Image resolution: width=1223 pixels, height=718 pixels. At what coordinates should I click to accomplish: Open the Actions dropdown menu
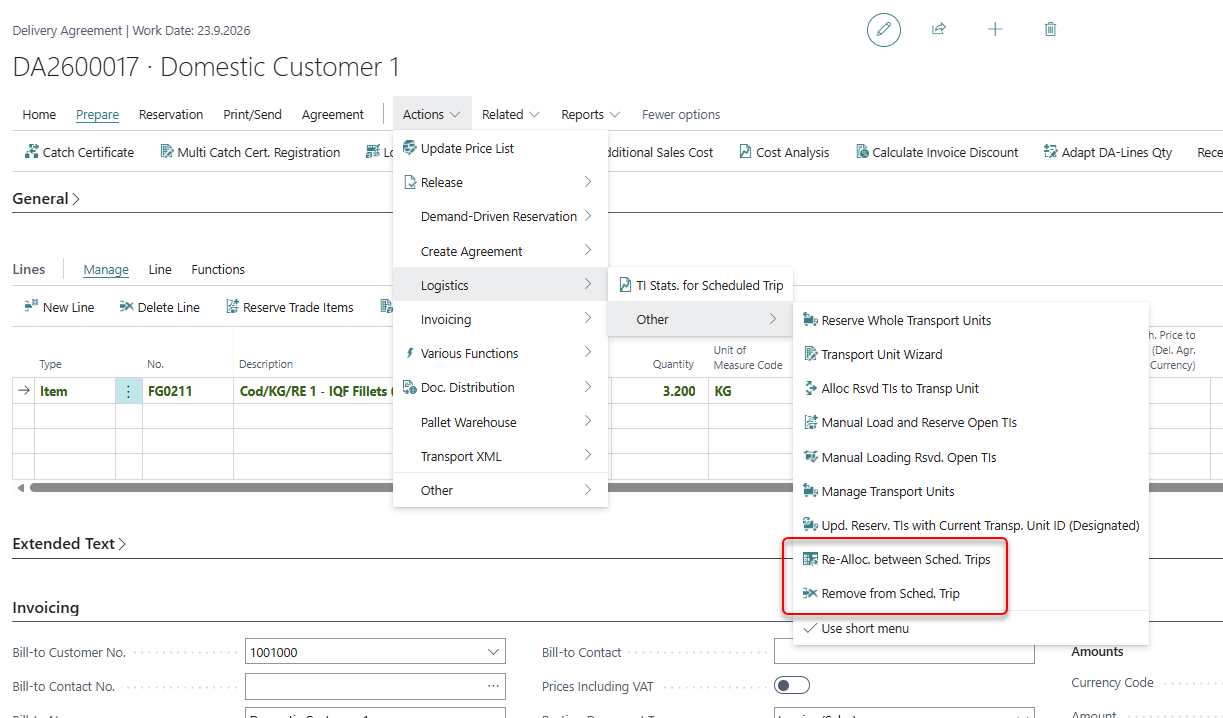pyautogui.click(x=431, y=114)
